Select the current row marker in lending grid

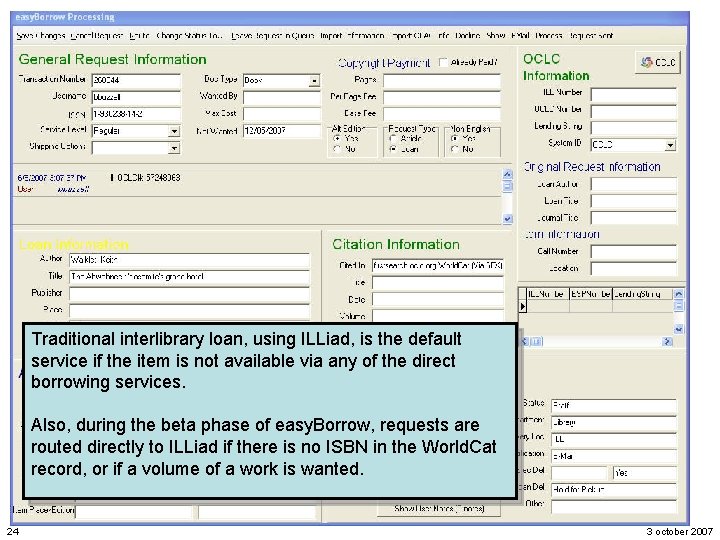(x=523, y=306)
